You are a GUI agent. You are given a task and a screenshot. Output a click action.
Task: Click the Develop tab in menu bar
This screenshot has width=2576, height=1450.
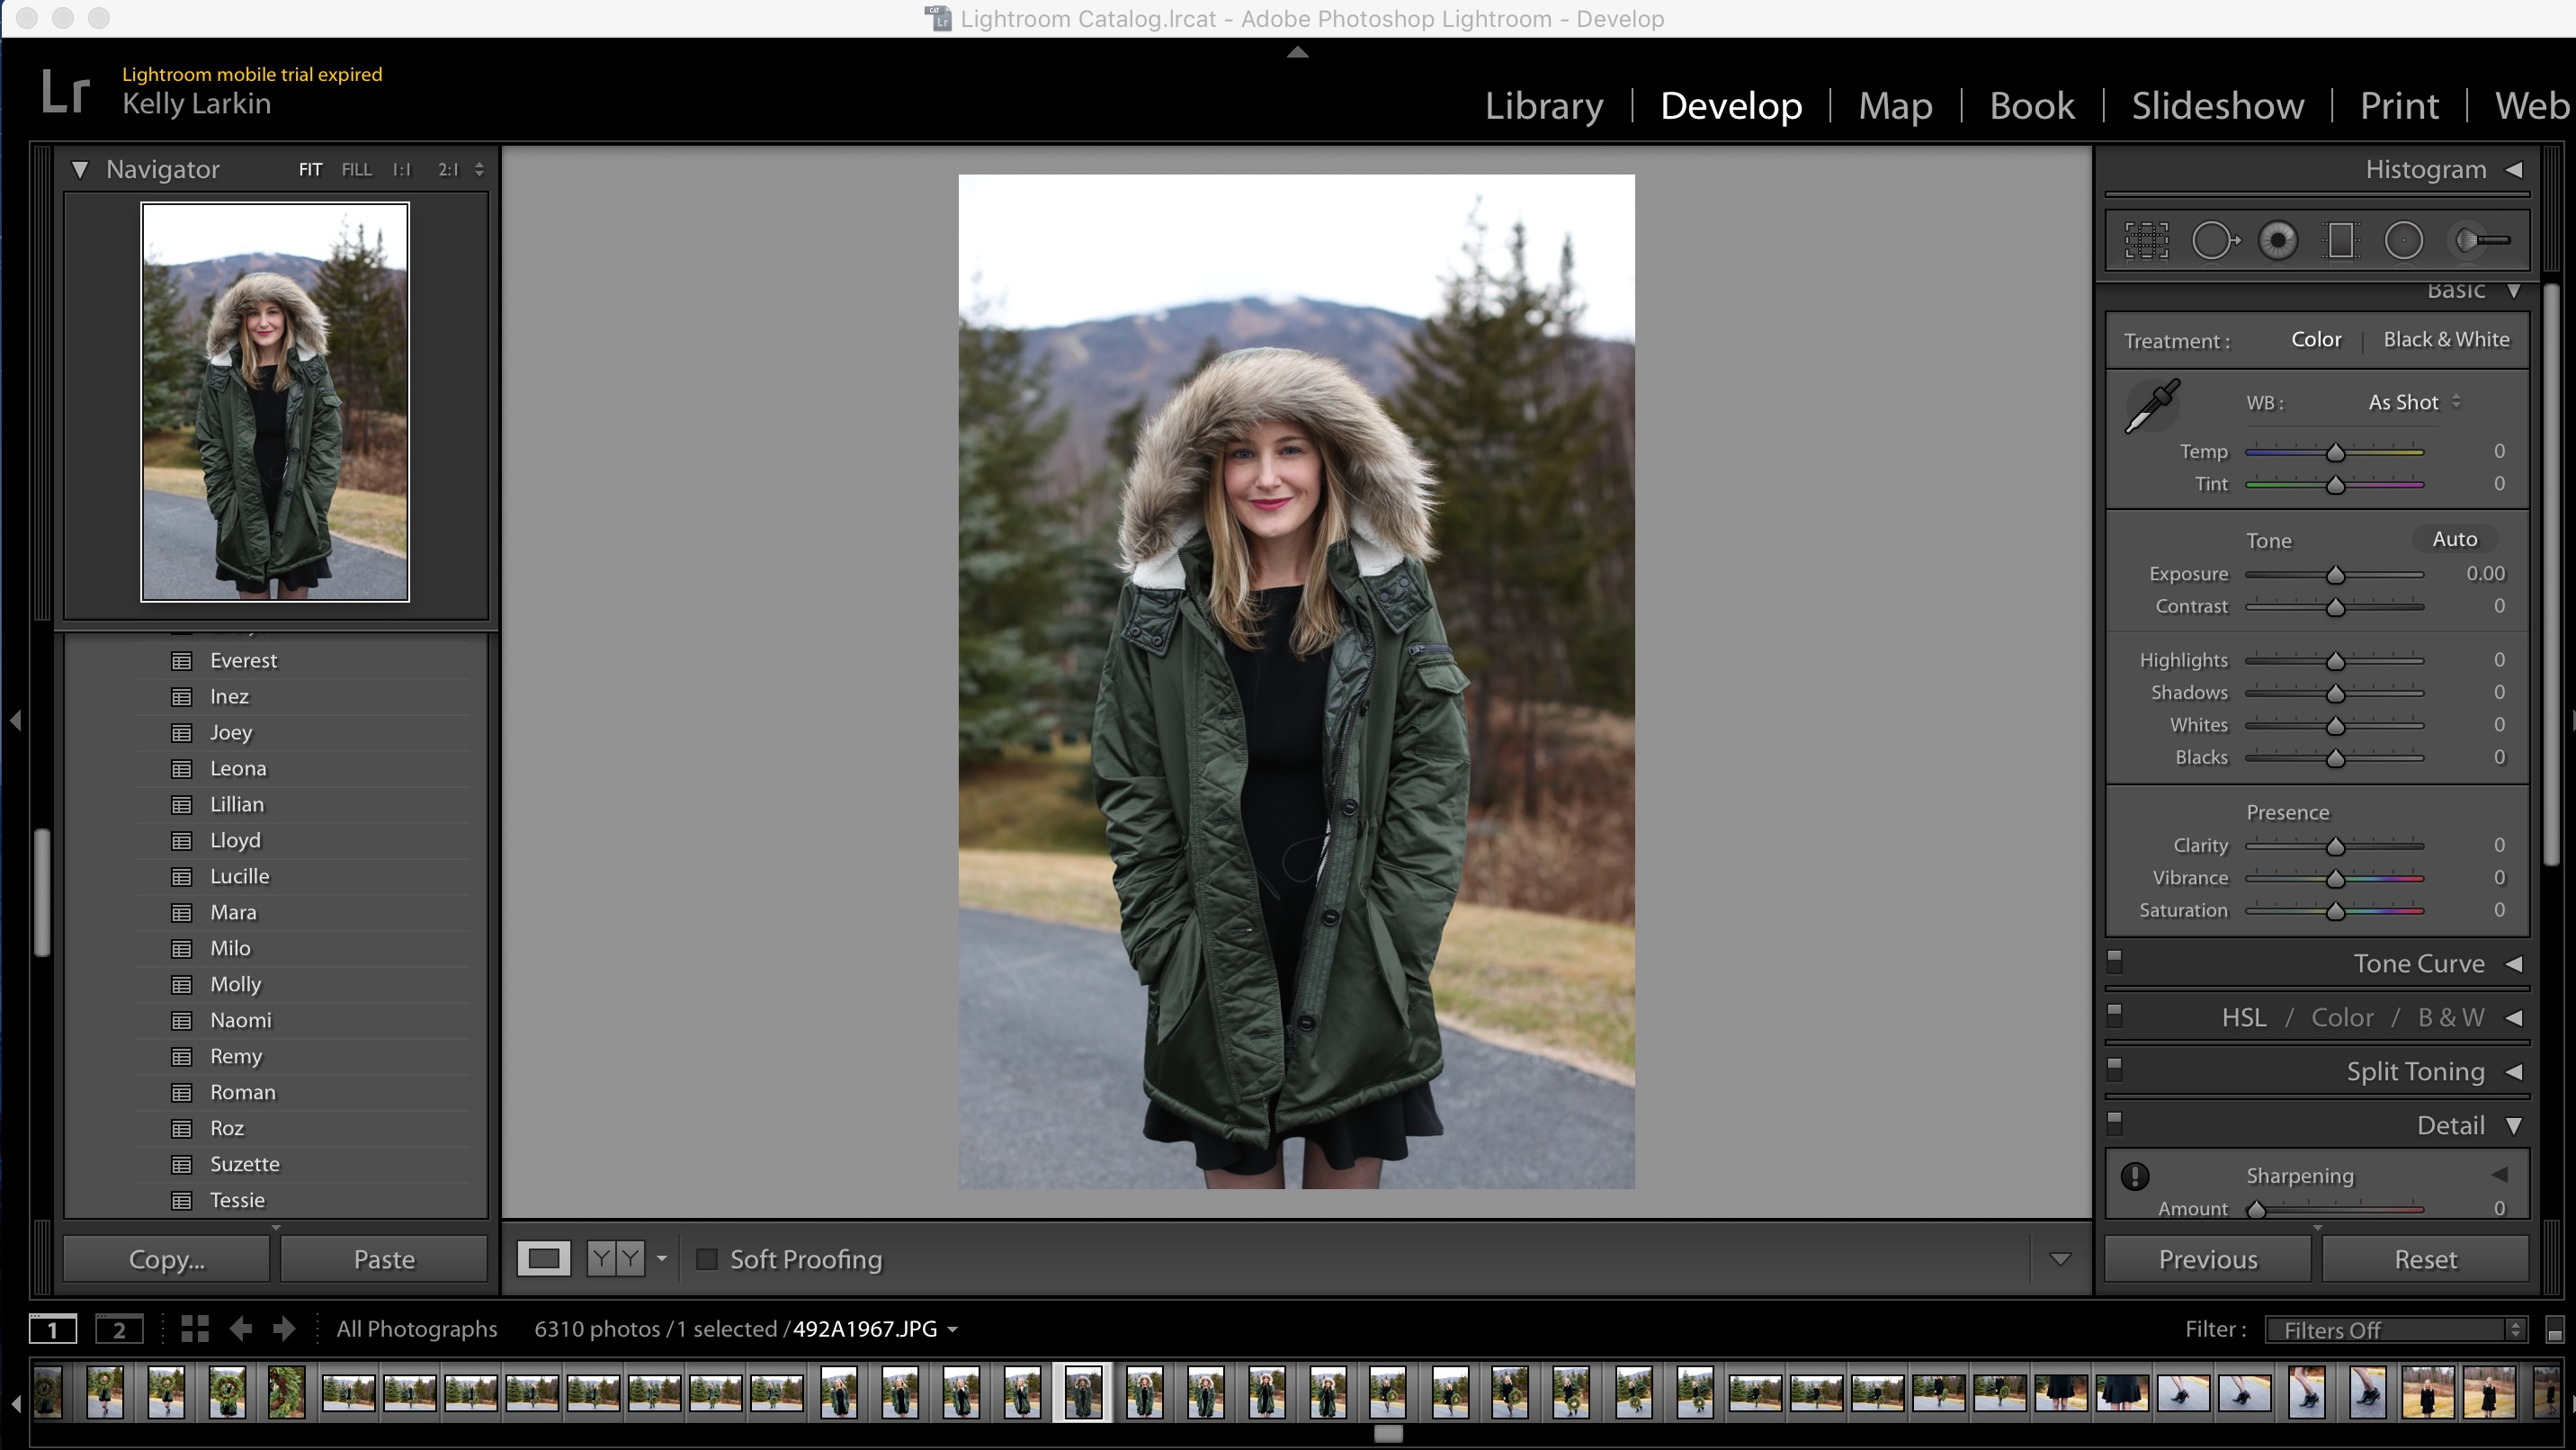pos(1732,104)
